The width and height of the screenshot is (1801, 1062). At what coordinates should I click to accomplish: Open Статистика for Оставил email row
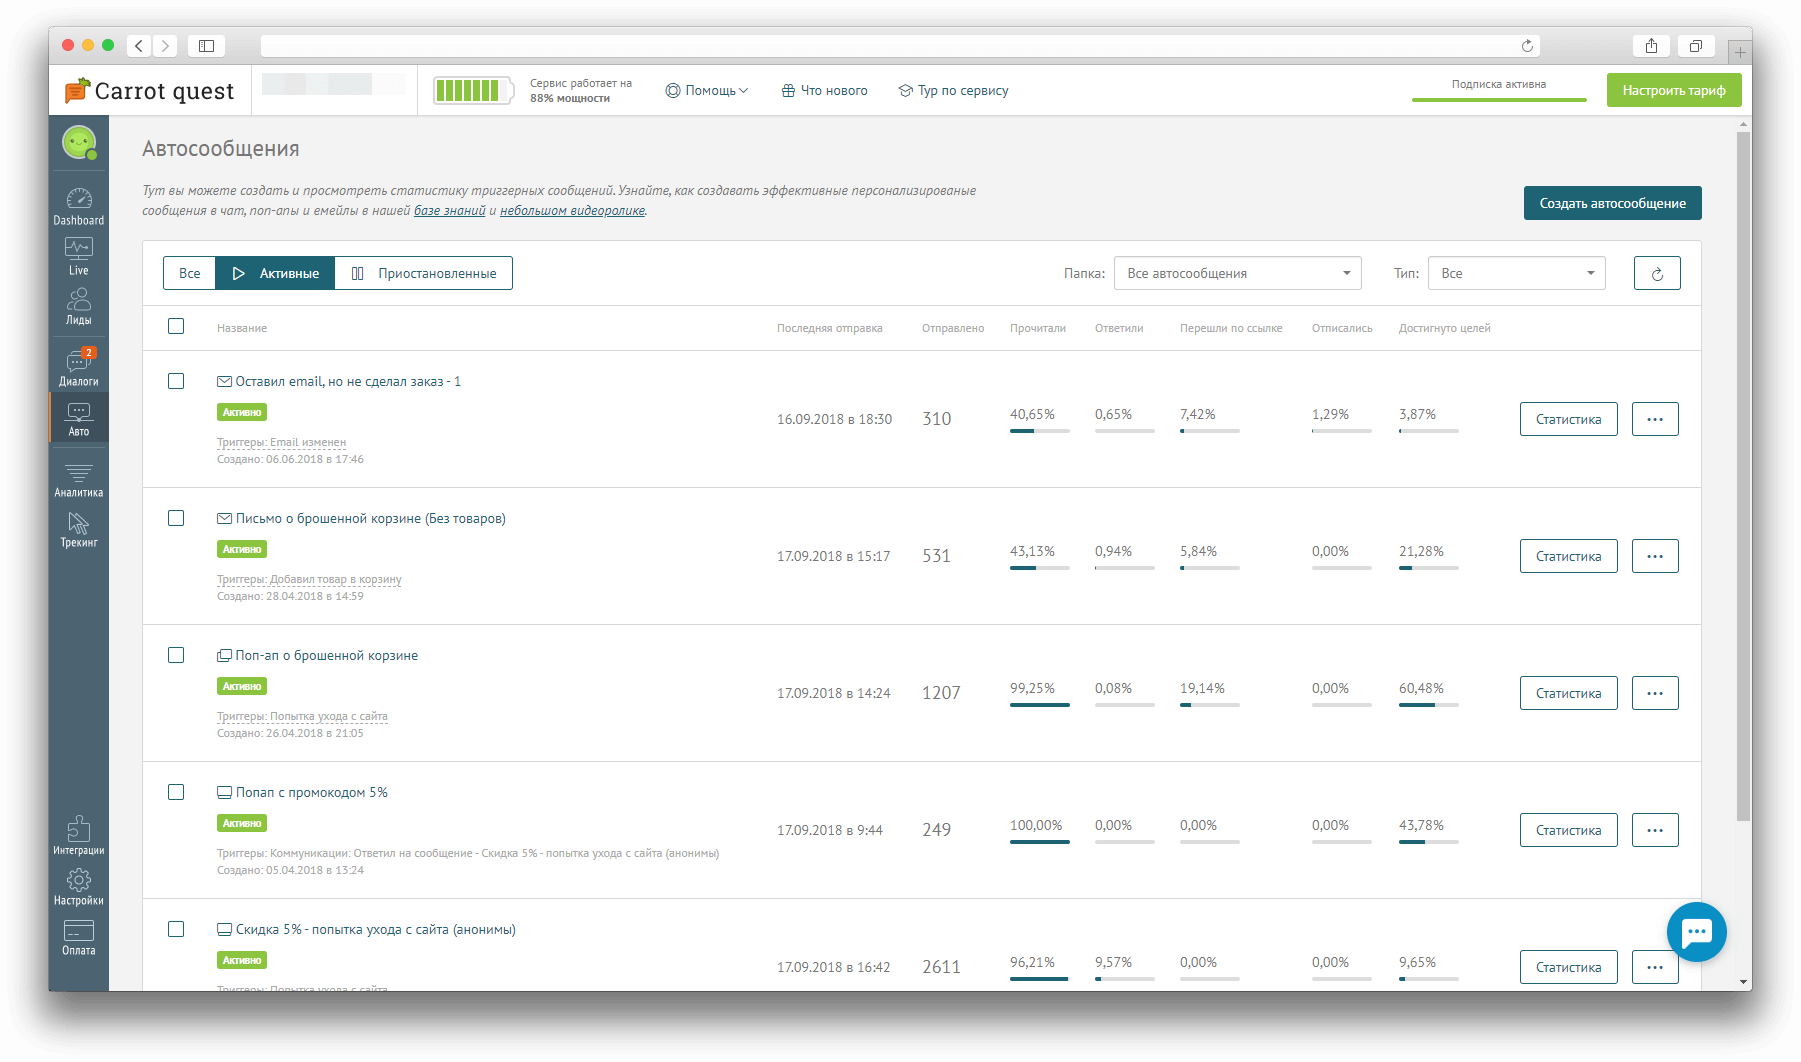coord(1569,419)
